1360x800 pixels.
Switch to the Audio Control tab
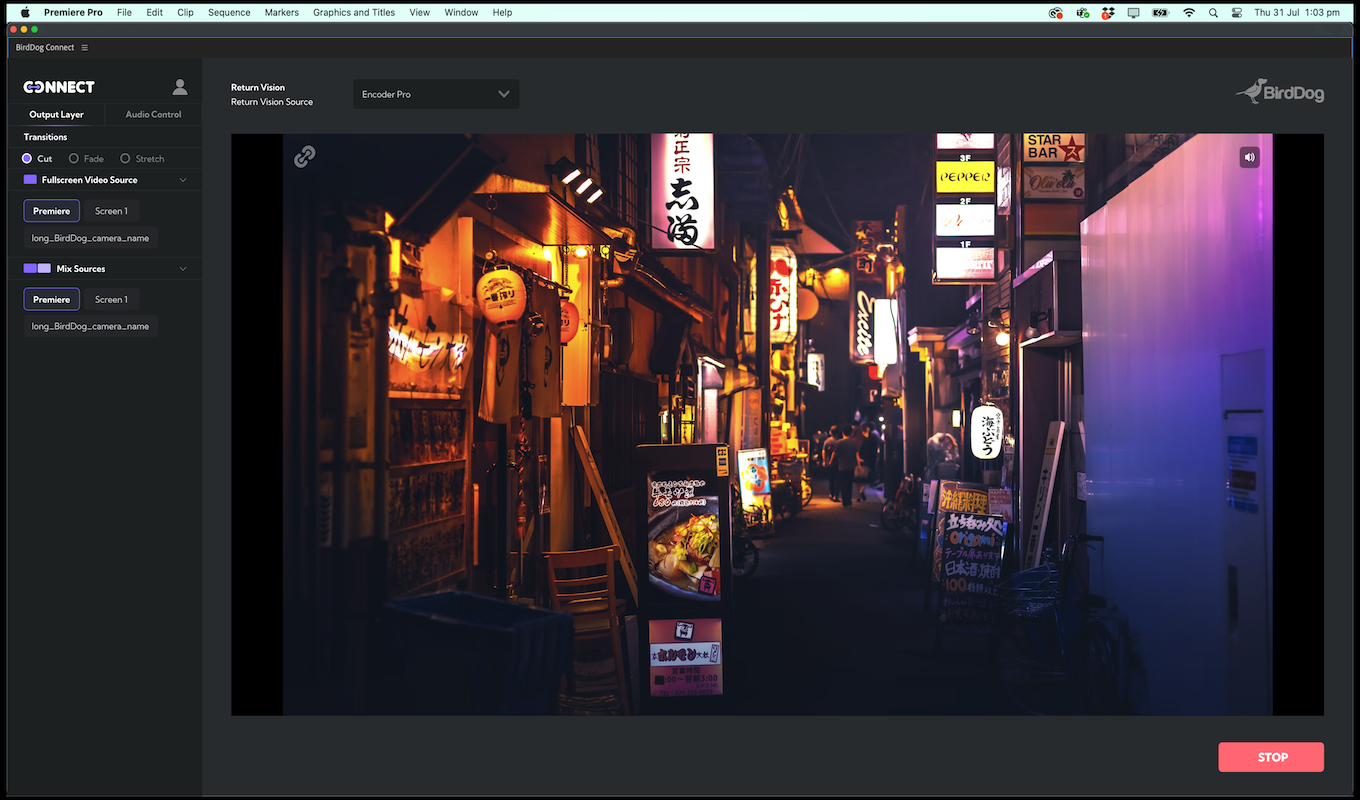coord(153,115)
